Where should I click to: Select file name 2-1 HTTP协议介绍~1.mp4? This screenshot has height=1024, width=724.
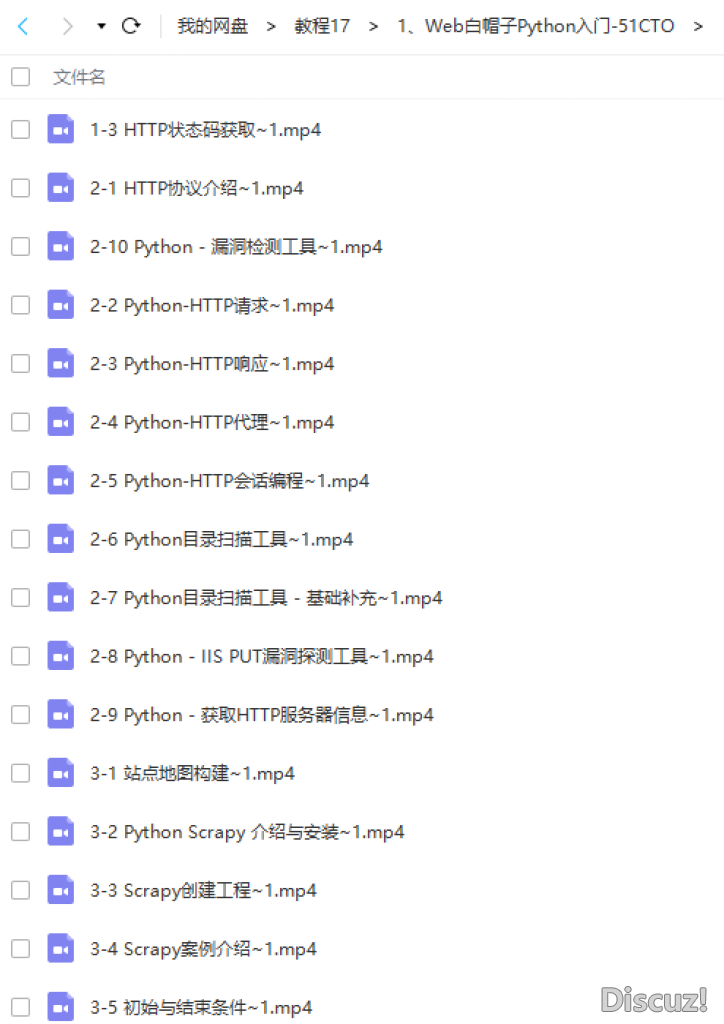(x=197, y=189)
